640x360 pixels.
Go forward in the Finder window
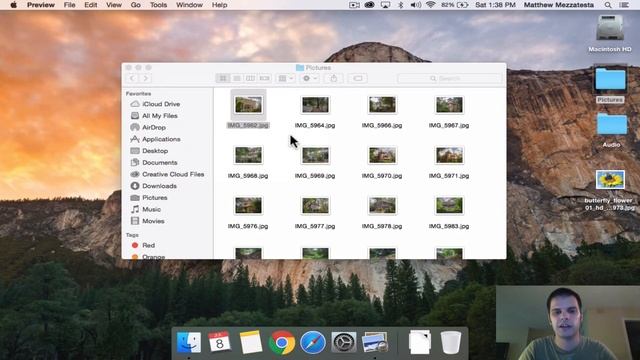(x=145, y=78)
